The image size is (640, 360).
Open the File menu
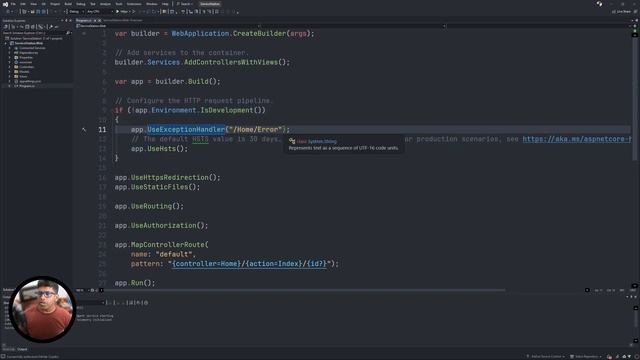[x=13, y=4]
